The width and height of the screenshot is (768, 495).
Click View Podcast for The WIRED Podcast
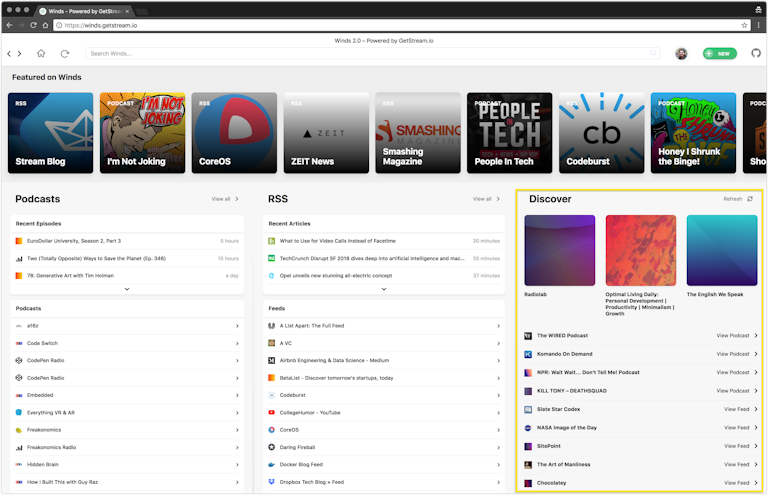click(x=737, y=336)
